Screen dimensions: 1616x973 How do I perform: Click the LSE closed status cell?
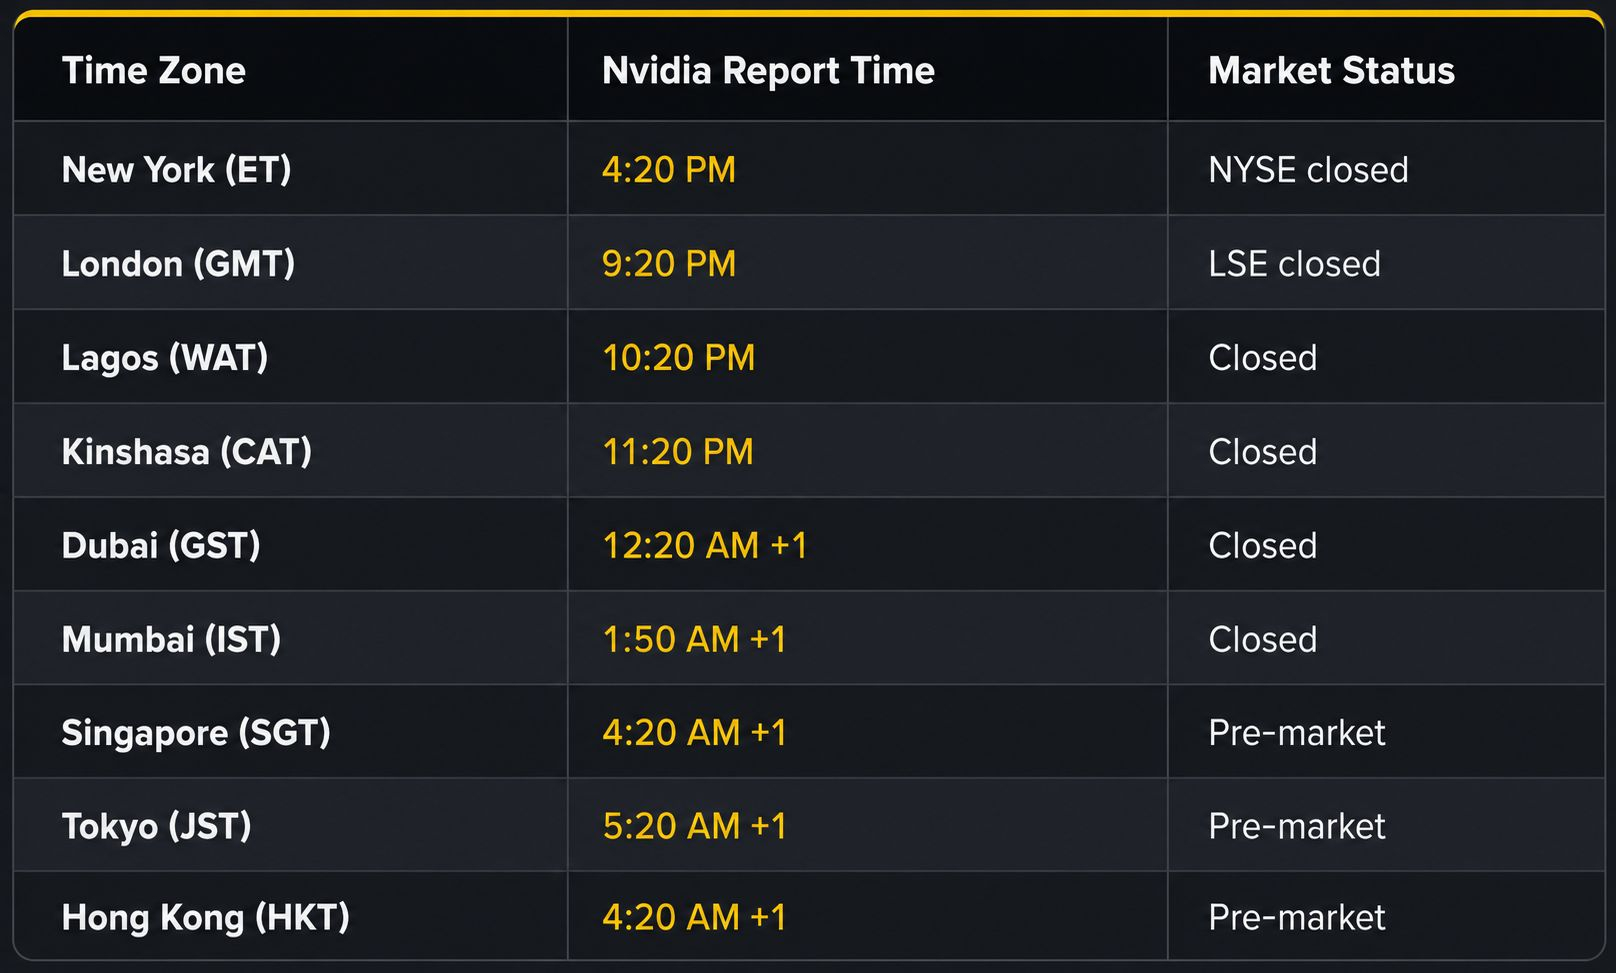coord(1294,264)
